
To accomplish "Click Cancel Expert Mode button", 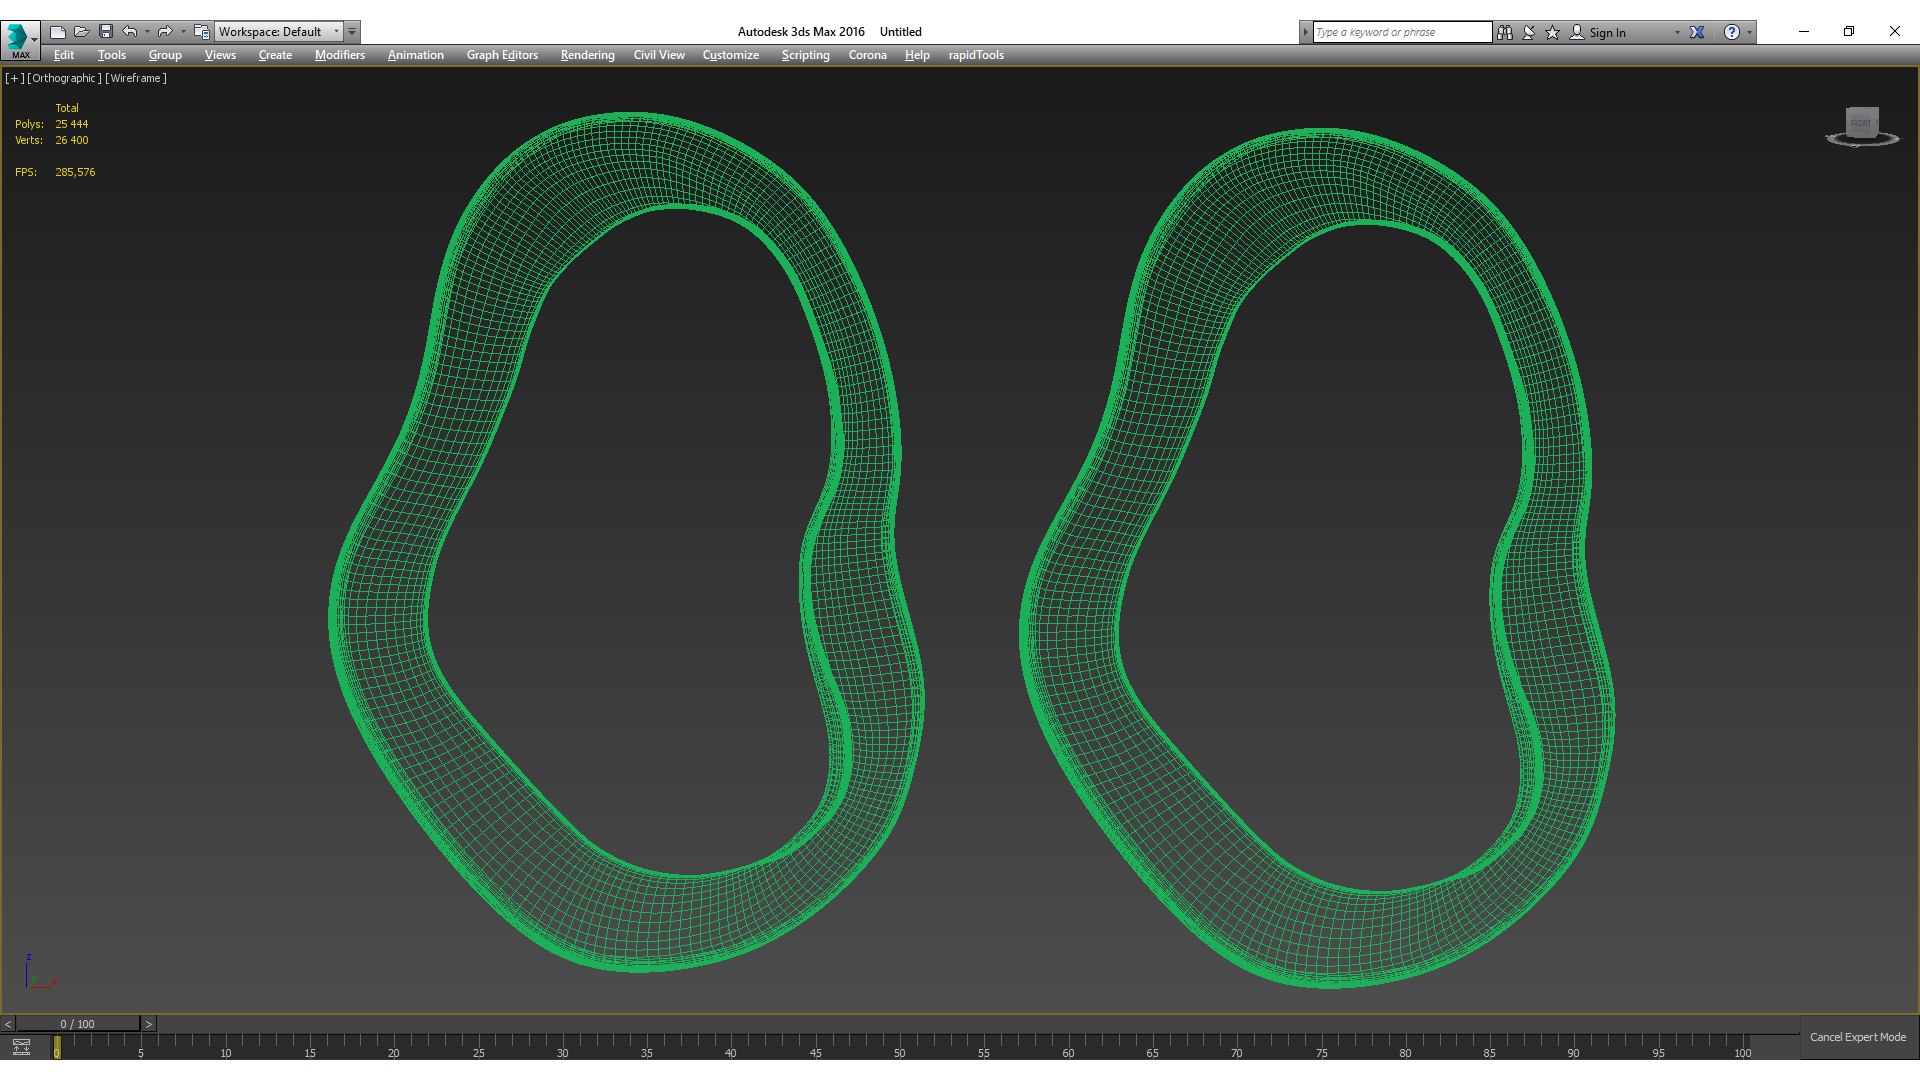I will 1857,1037.
